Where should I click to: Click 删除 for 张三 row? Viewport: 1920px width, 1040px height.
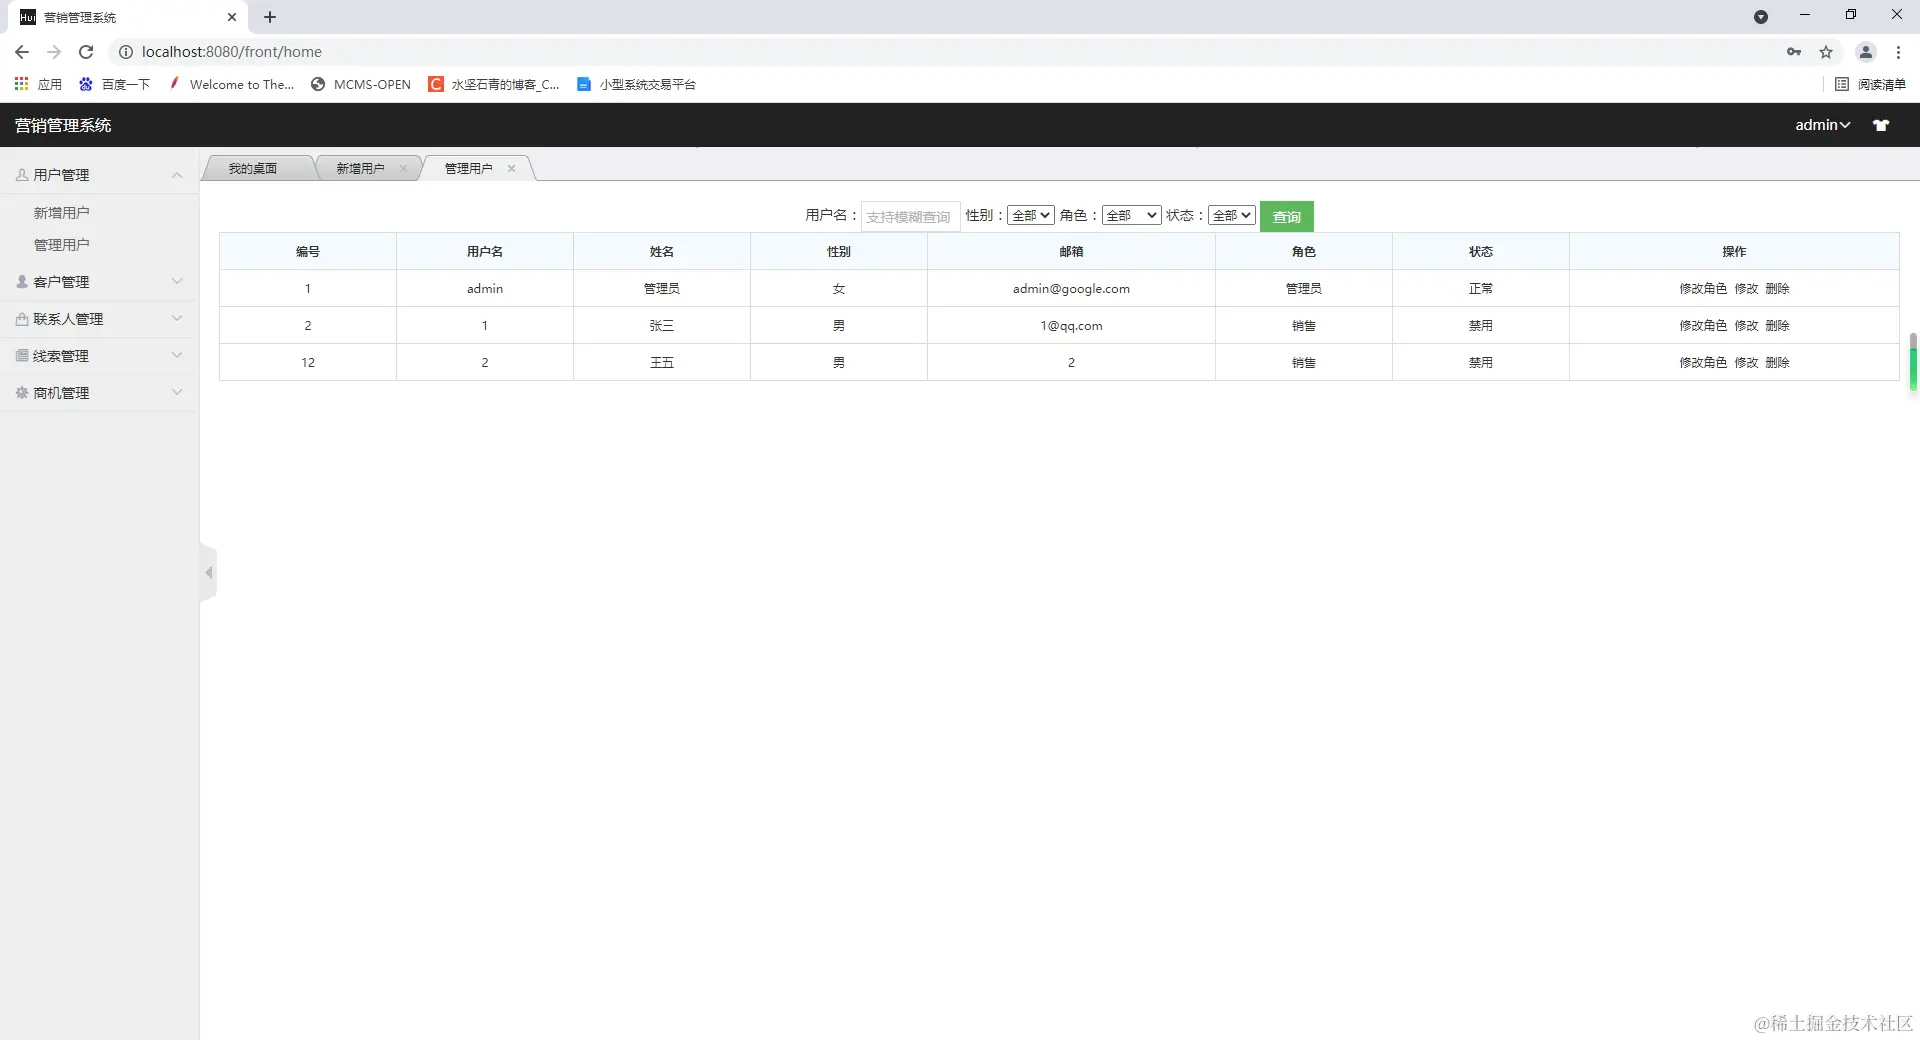tap(1777, 325)
